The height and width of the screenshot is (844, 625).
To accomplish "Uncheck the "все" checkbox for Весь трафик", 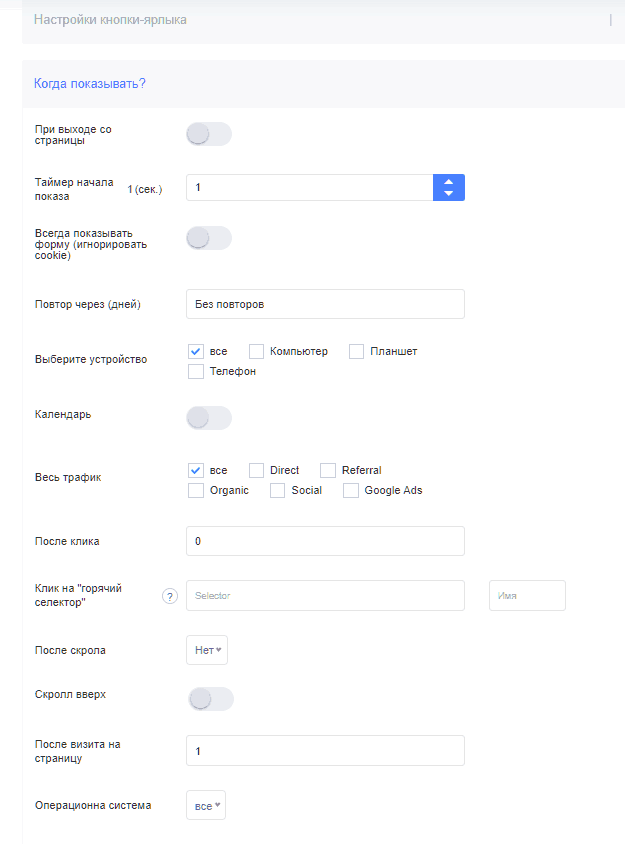I will coord(196,470).
